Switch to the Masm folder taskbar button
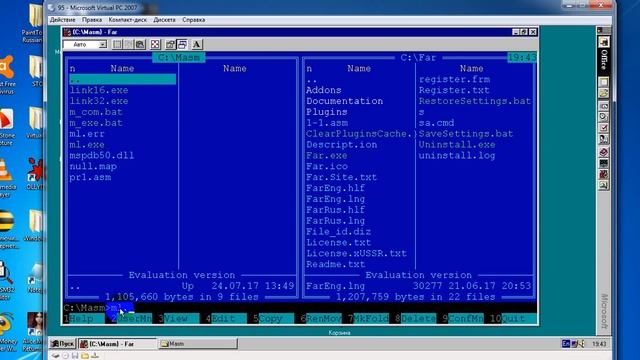 (x=198, y=344)
